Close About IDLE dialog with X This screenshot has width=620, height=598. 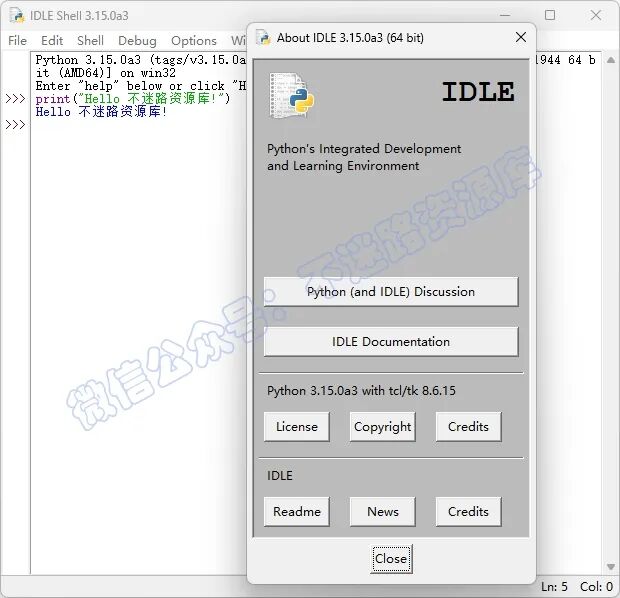(521, 38)
